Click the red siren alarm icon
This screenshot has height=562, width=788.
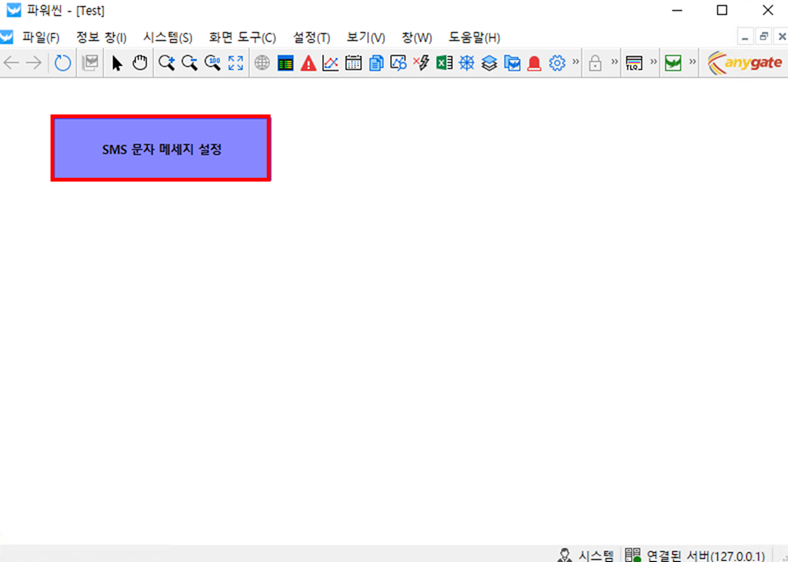tap(534, 63)
